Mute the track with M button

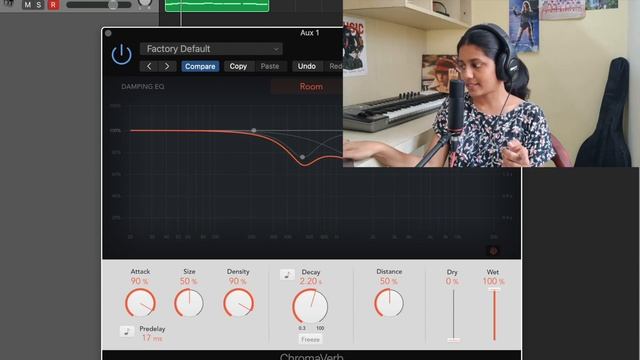click(x=27, y=5)
